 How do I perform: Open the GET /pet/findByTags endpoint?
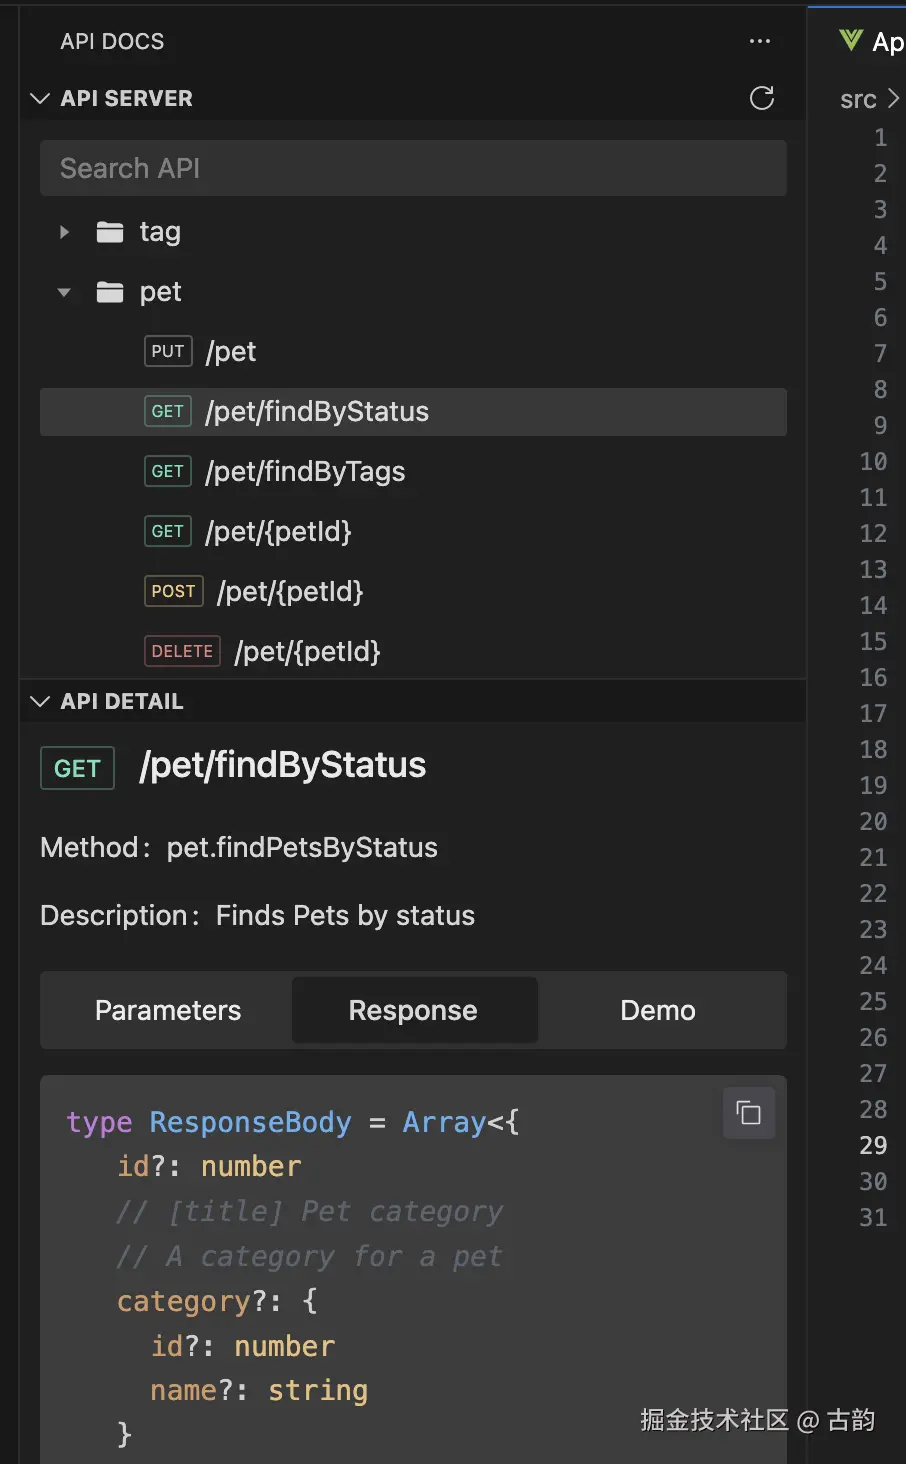tap(305, 472)
